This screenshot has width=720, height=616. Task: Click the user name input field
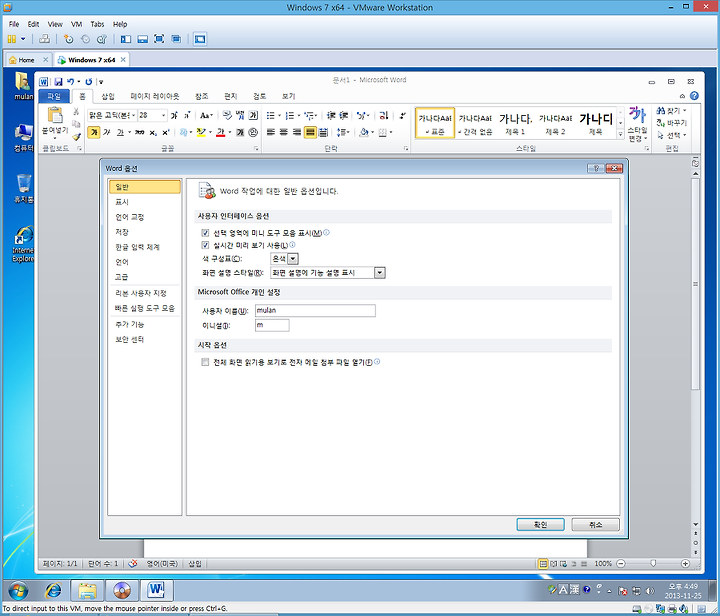click(315, 311)
